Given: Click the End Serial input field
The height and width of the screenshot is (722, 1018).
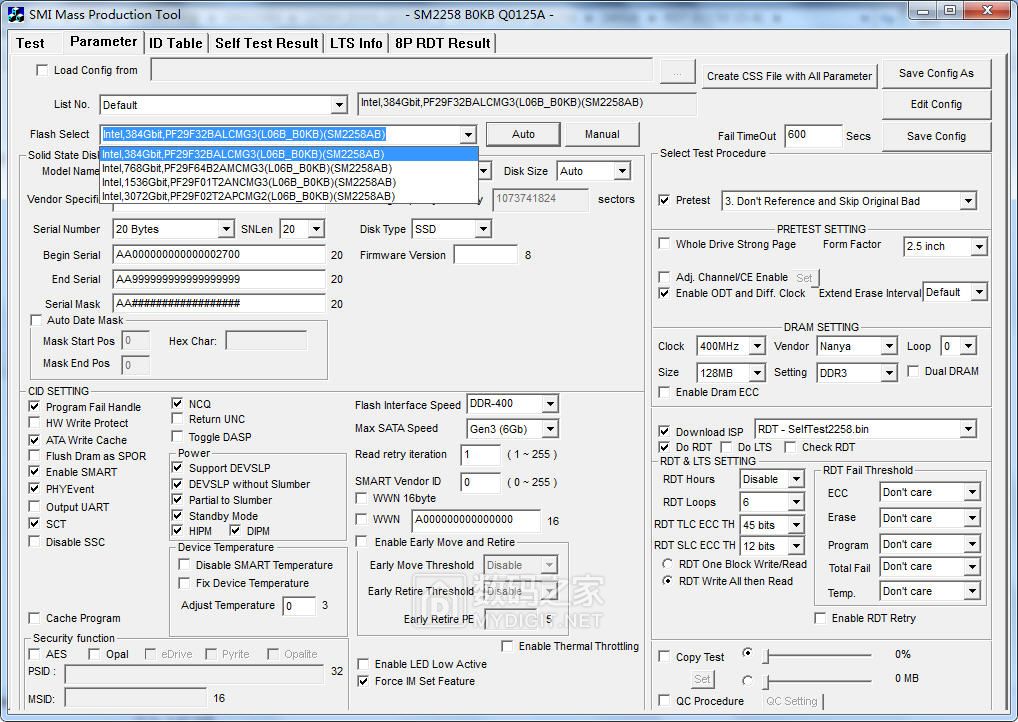Looking at the screenshot, I should click(219, 279).
